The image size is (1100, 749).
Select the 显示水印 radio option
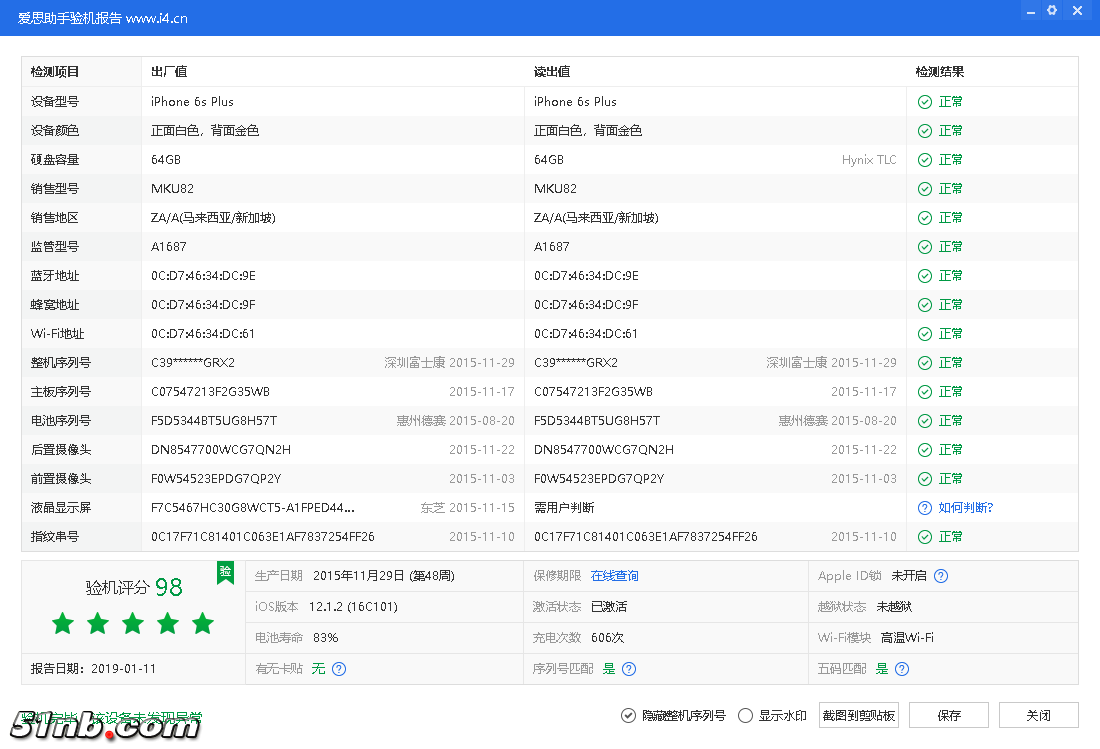click(x=746, y=715)
